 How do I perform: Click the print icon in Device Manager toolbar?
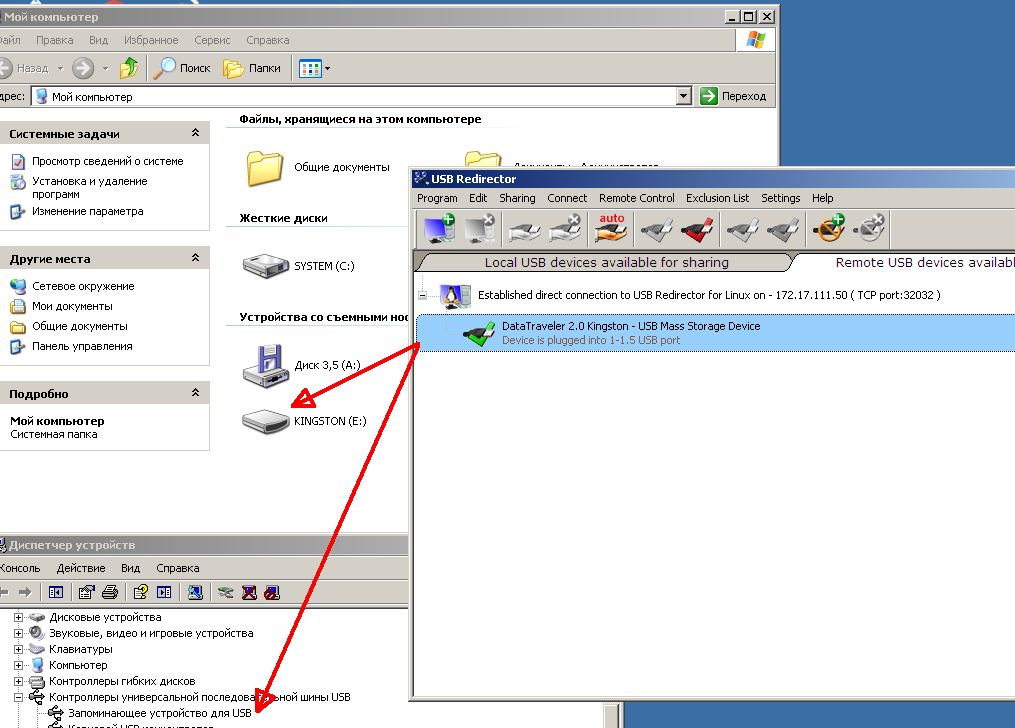pyautogui.click(x=109, y=592)
